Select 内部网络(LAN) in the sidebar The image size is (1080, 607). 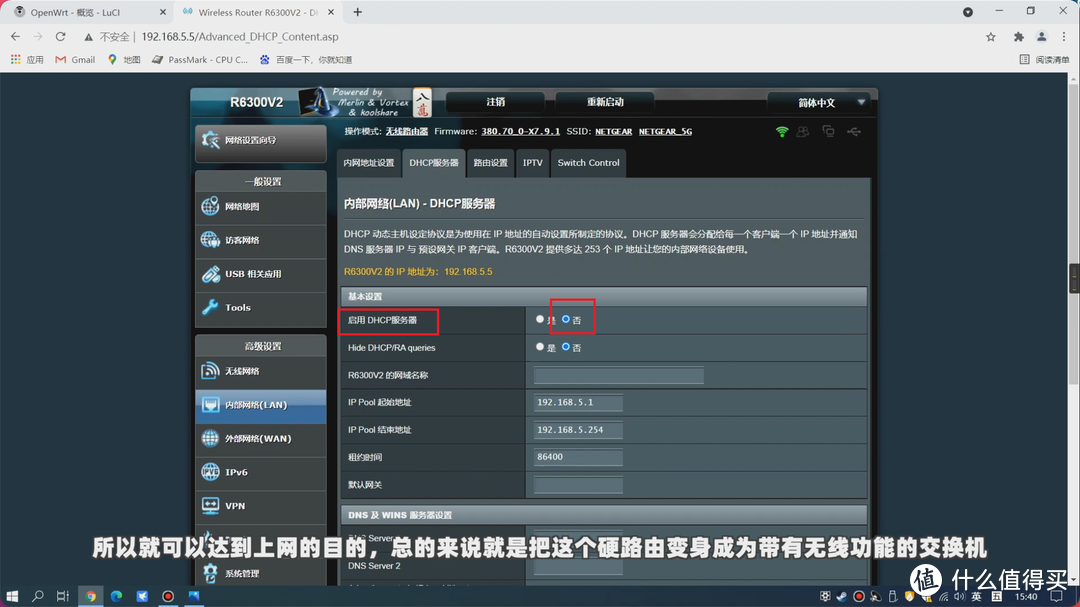tap(260, 405)
